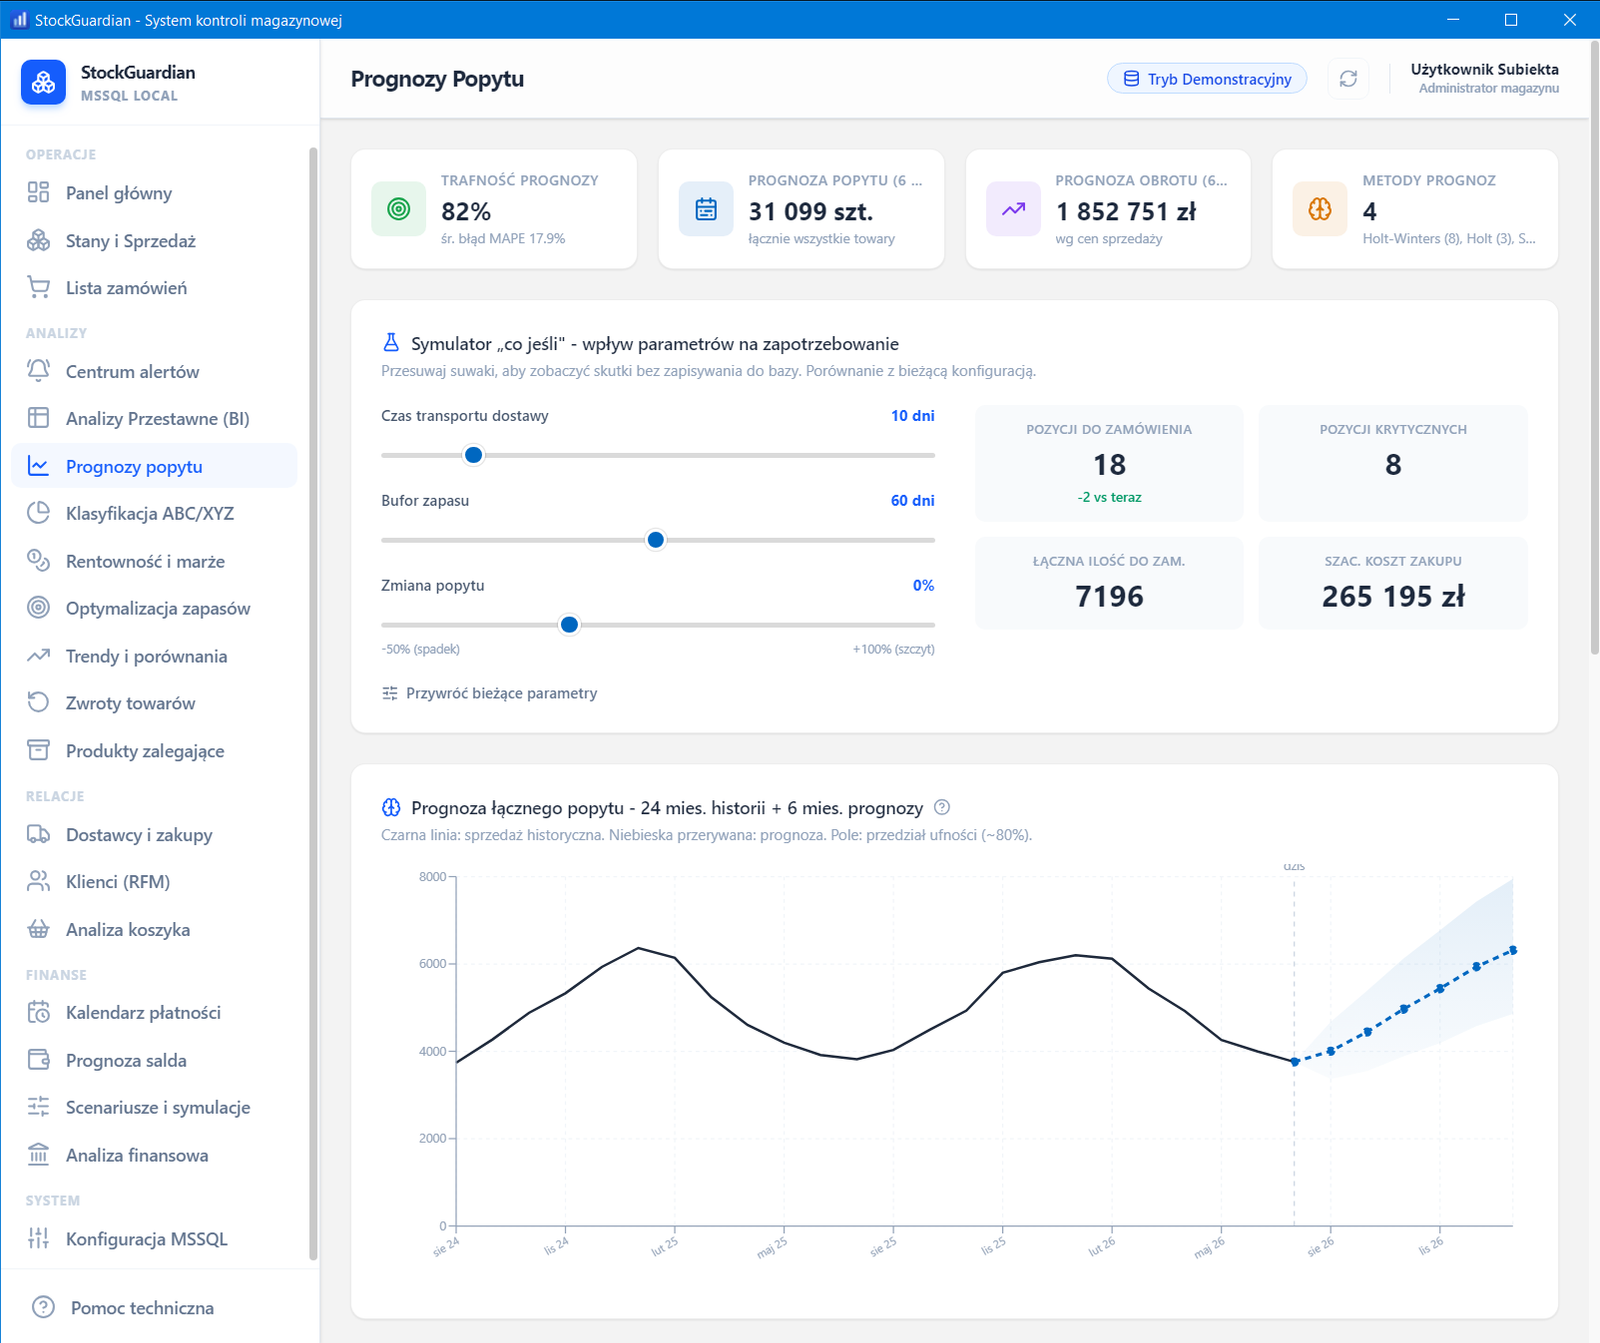Image resolution: width=1600 pixels, height=1343 pixels.
Task: Click the Rentowność i marże coins icon
Action: point(38,561)
